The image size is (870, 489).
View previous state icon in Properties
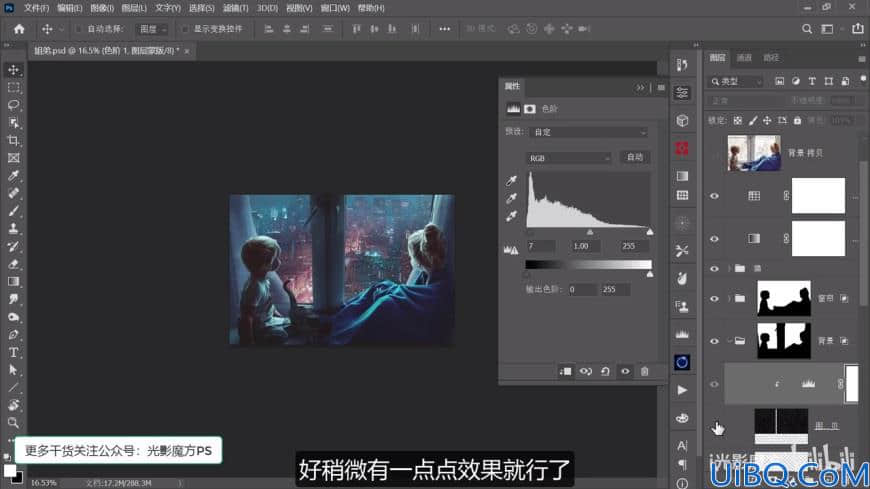(x=585, y=371)
